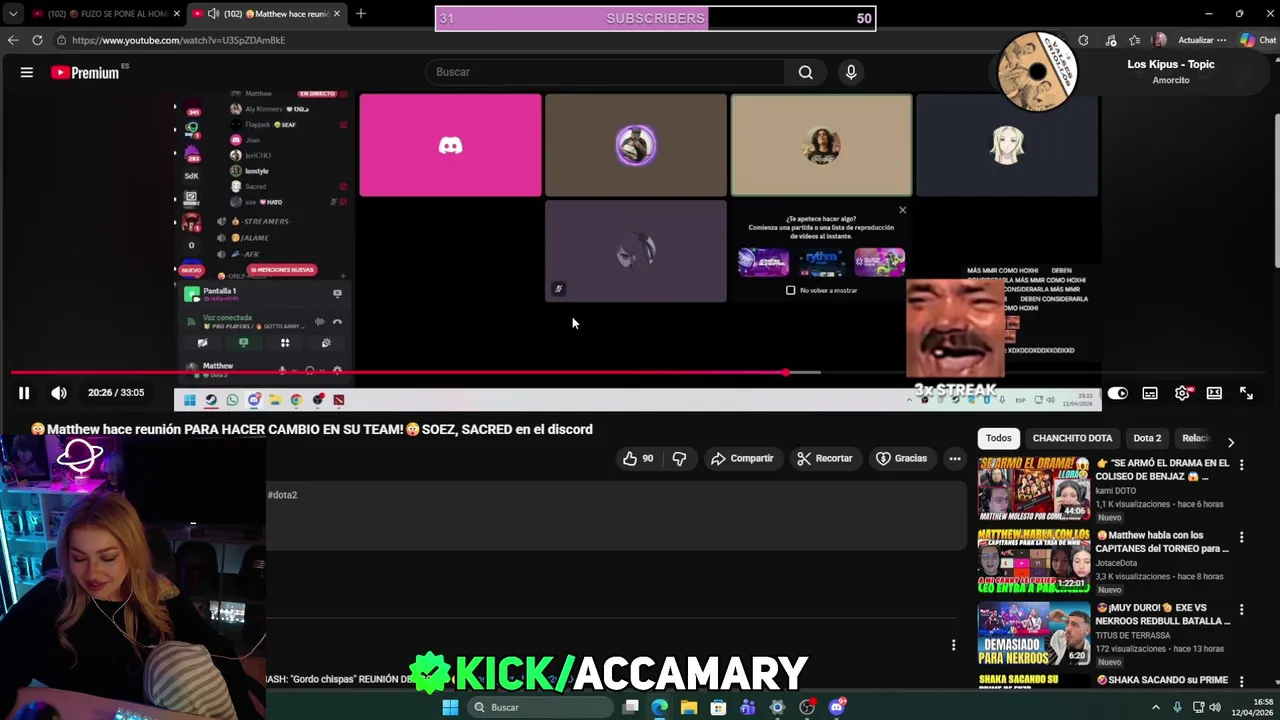
Task: Open Task View on taskbar
Action: [x=630, y=707]
